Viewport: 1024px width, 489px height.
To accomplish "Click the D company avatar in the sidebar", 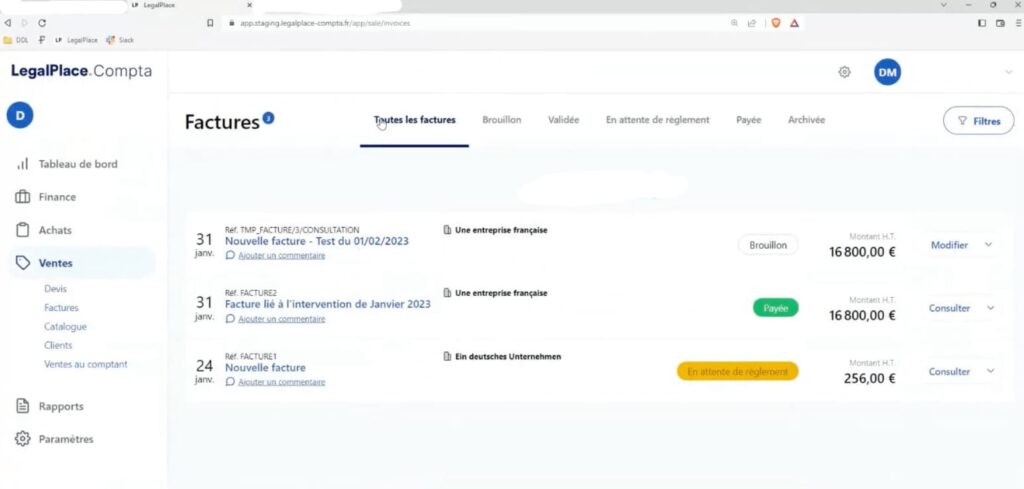I will [x=20, y=116].
